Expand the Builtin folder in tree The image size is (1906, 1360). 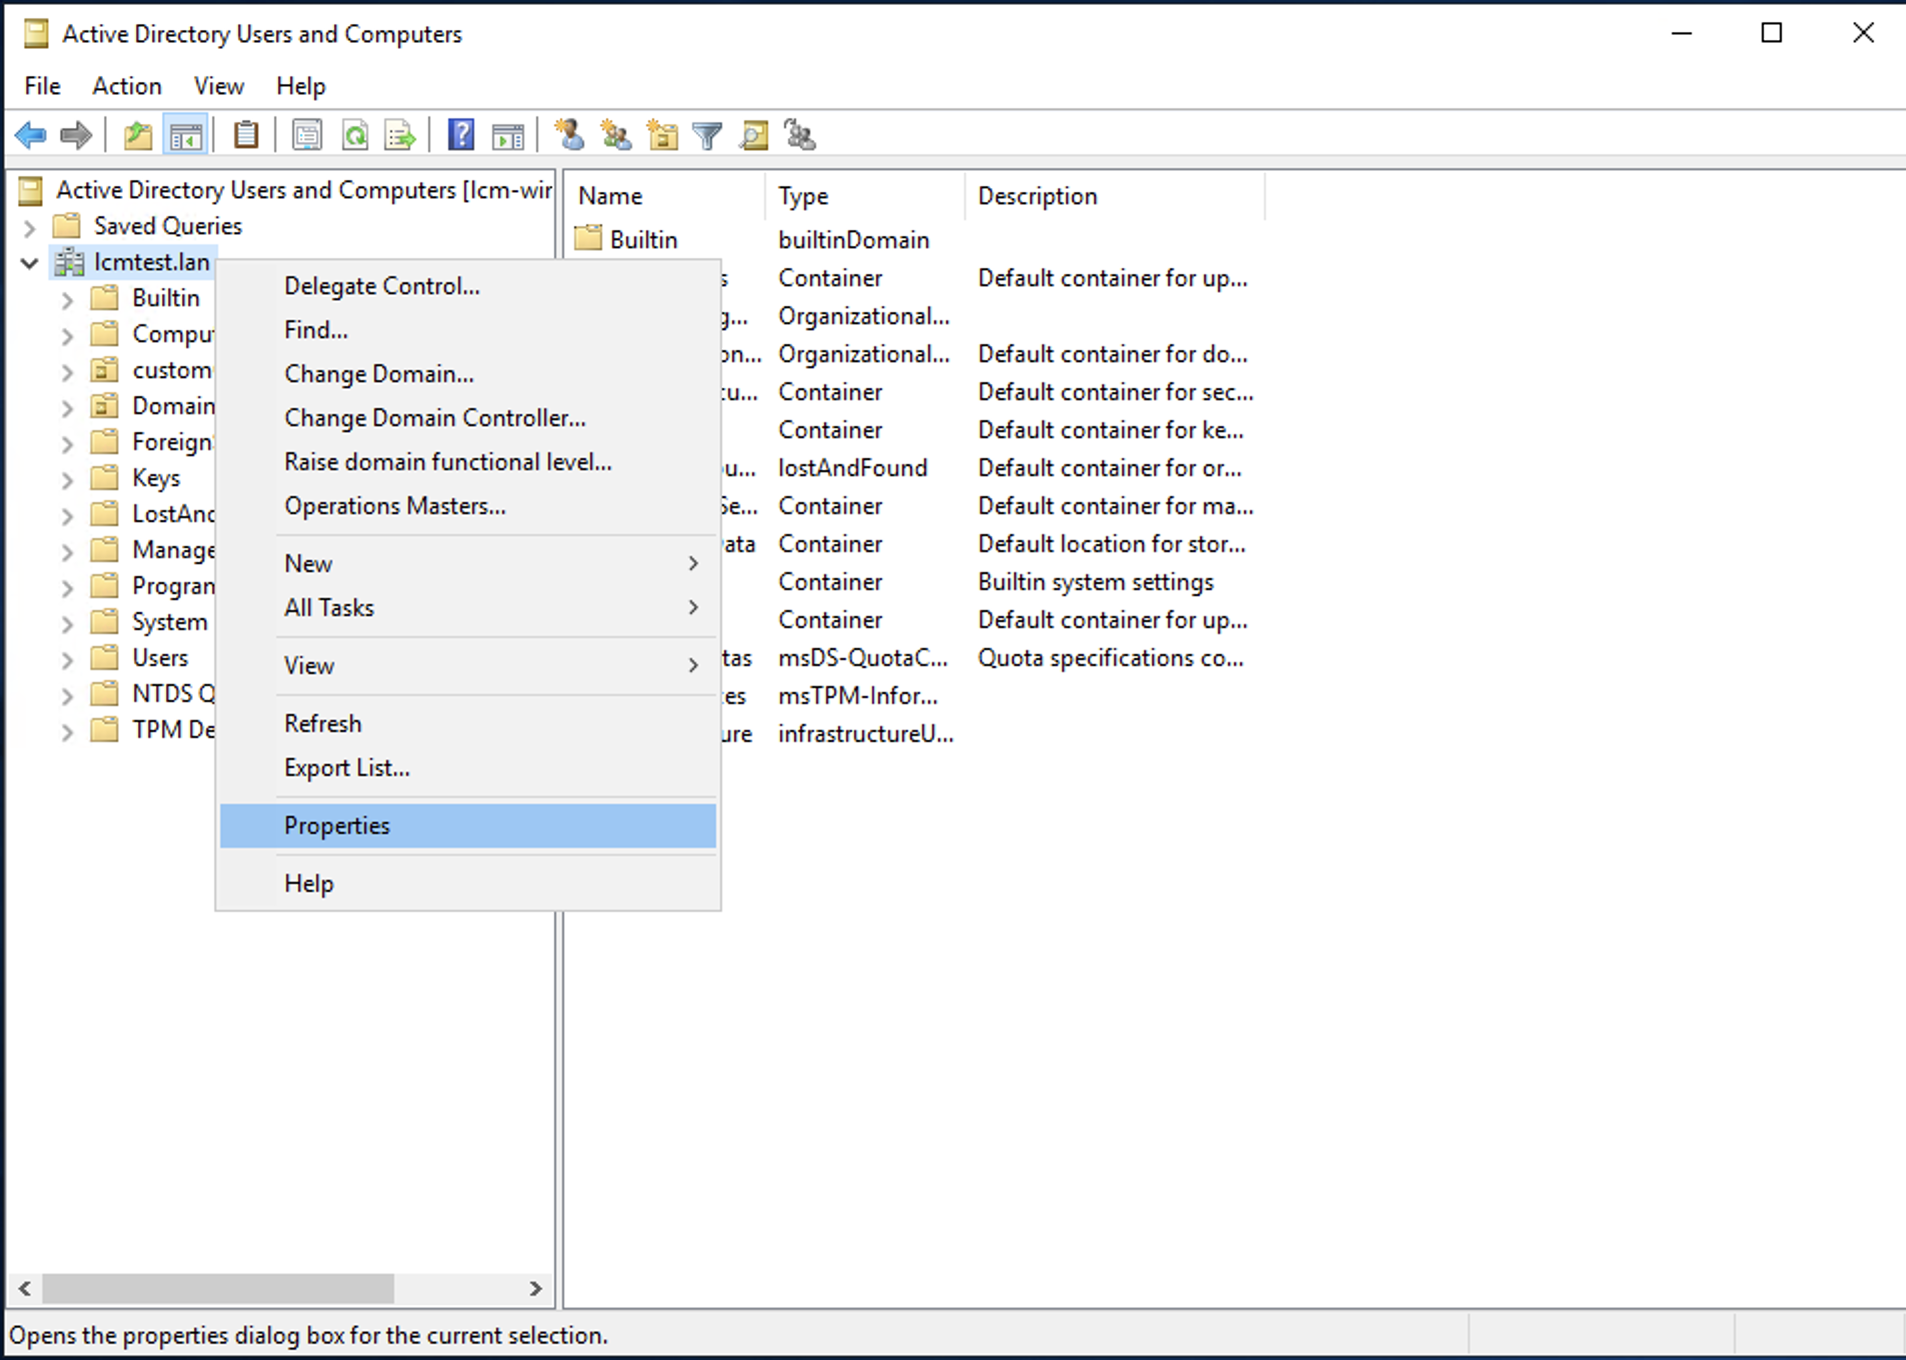67,299
